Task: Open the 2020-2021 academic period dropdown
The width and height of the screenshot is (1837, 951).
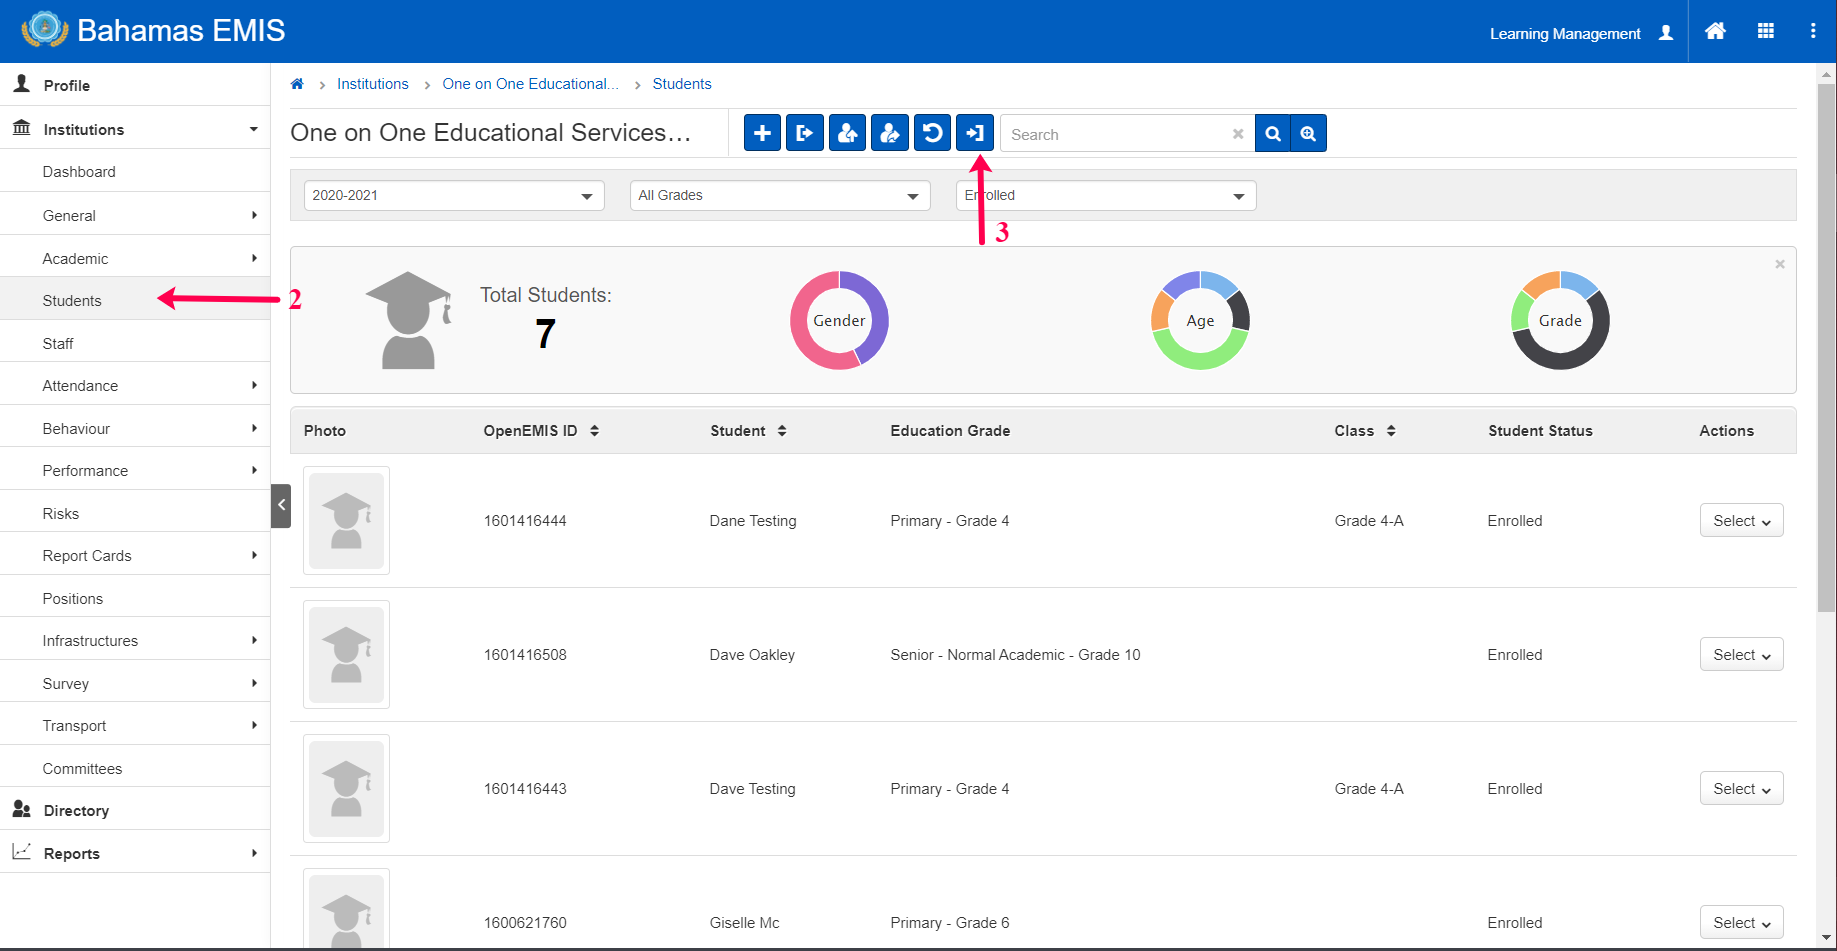Action: pyautogui.click(x=453, y=196)
